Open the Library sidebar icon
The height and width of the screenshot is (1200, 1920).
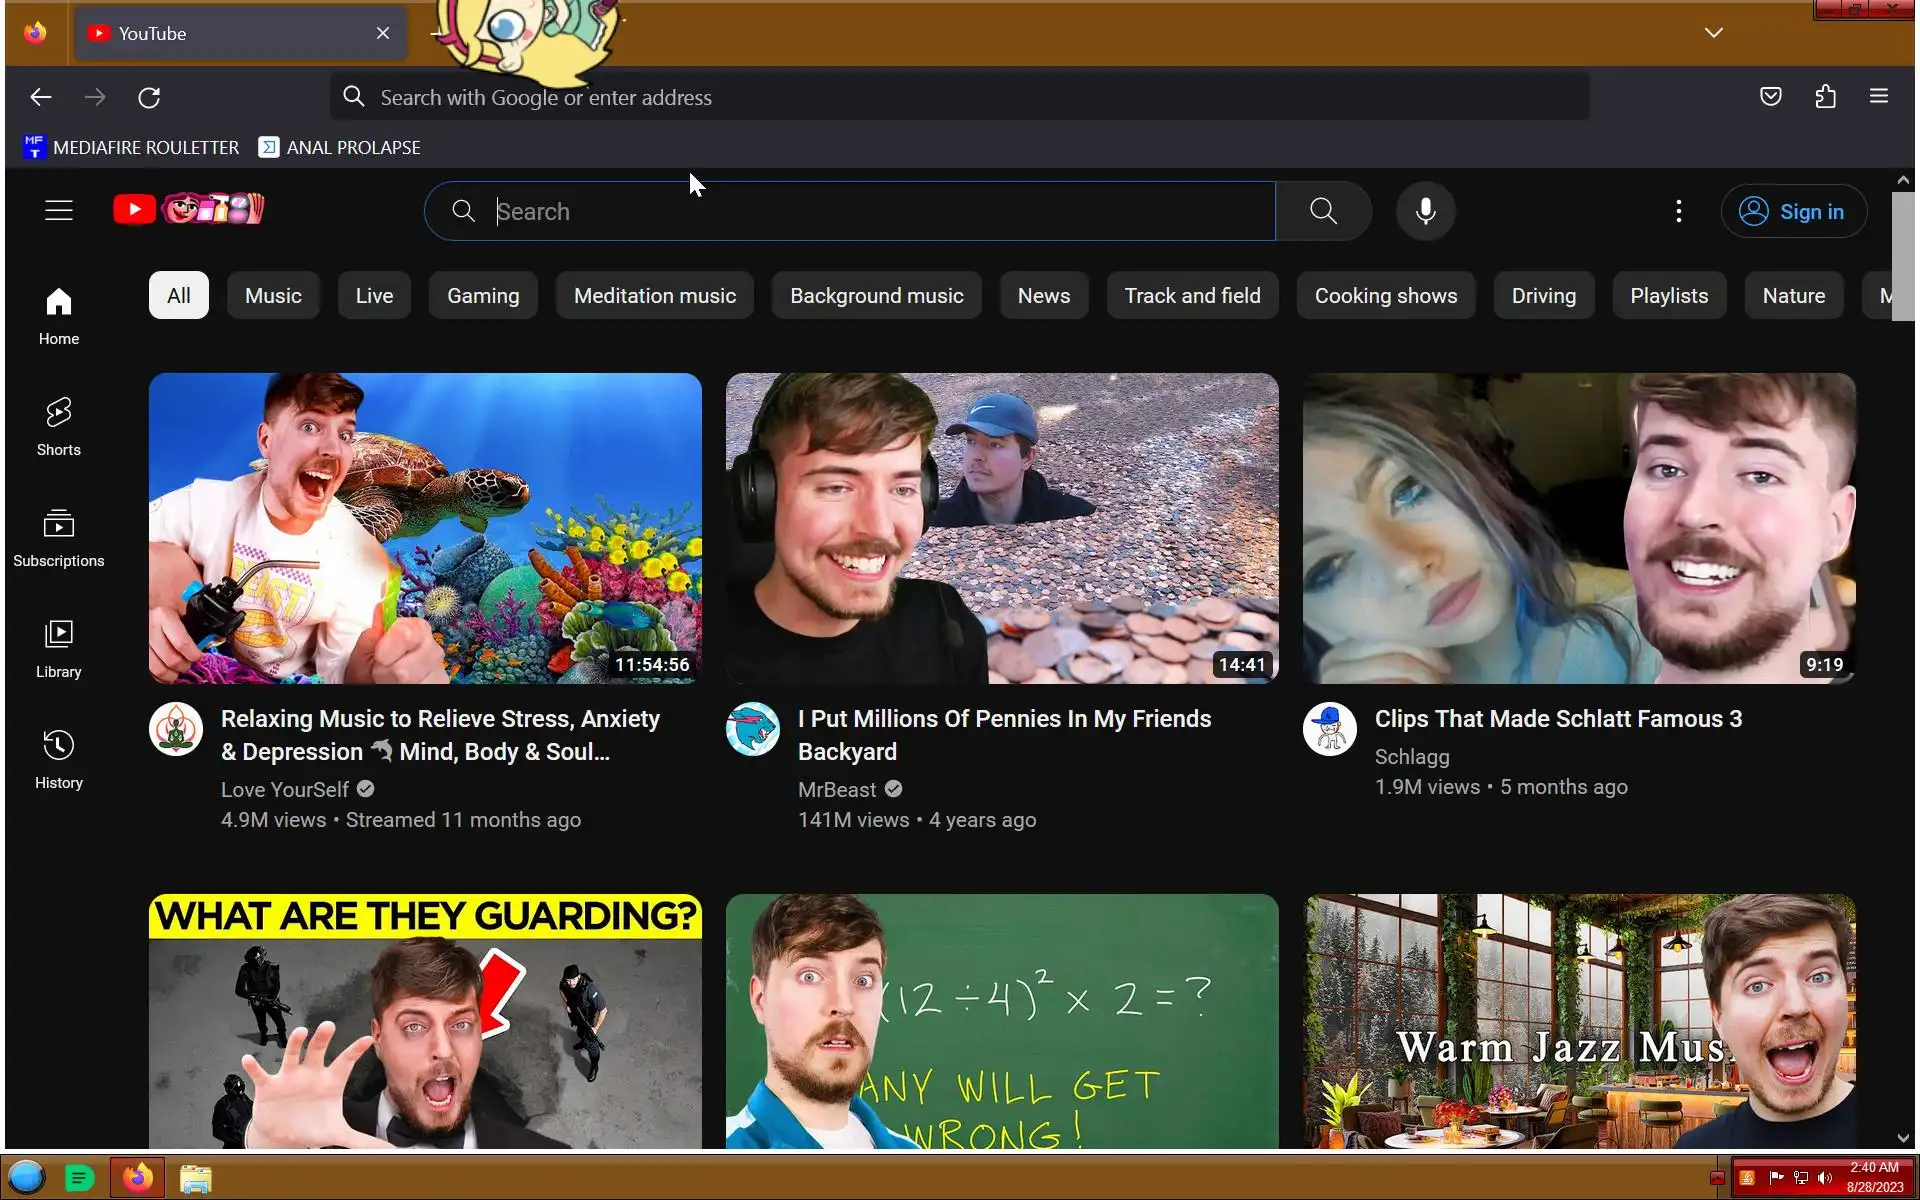(x=58, y=648)
